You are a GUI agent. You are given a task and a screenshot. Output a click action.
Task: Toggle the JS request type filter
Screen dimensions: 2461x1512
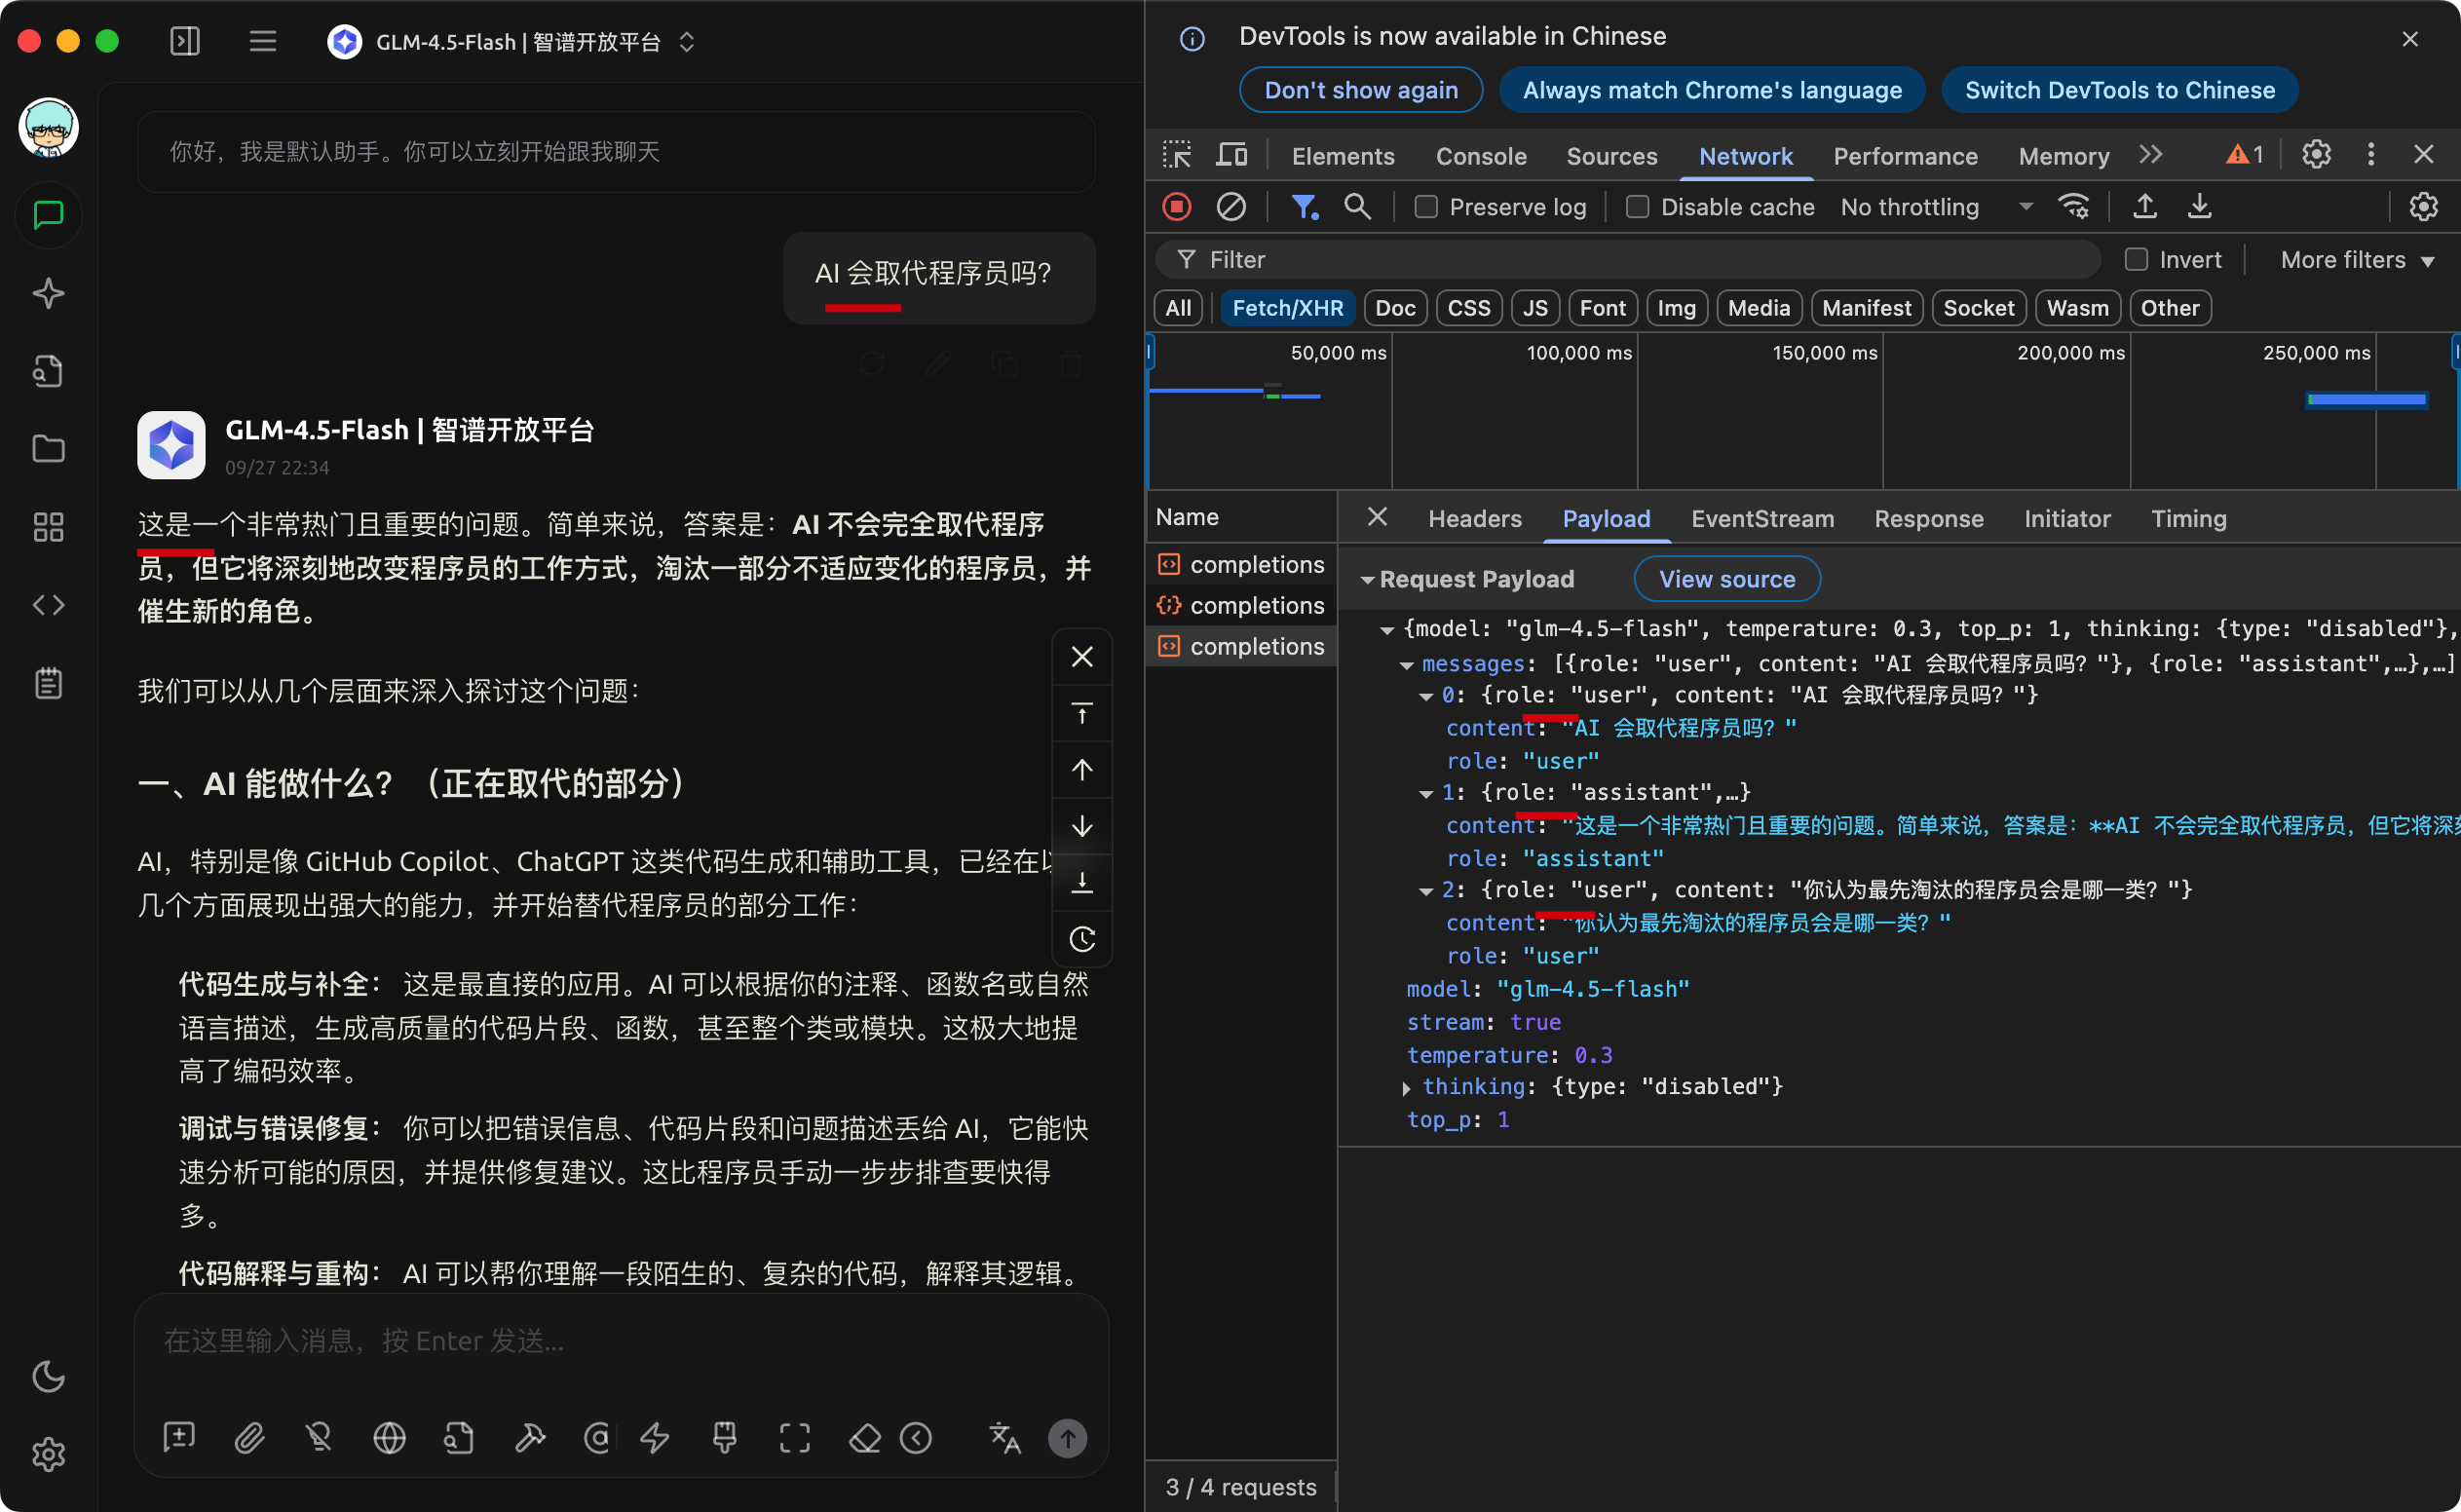[1535, 308]
